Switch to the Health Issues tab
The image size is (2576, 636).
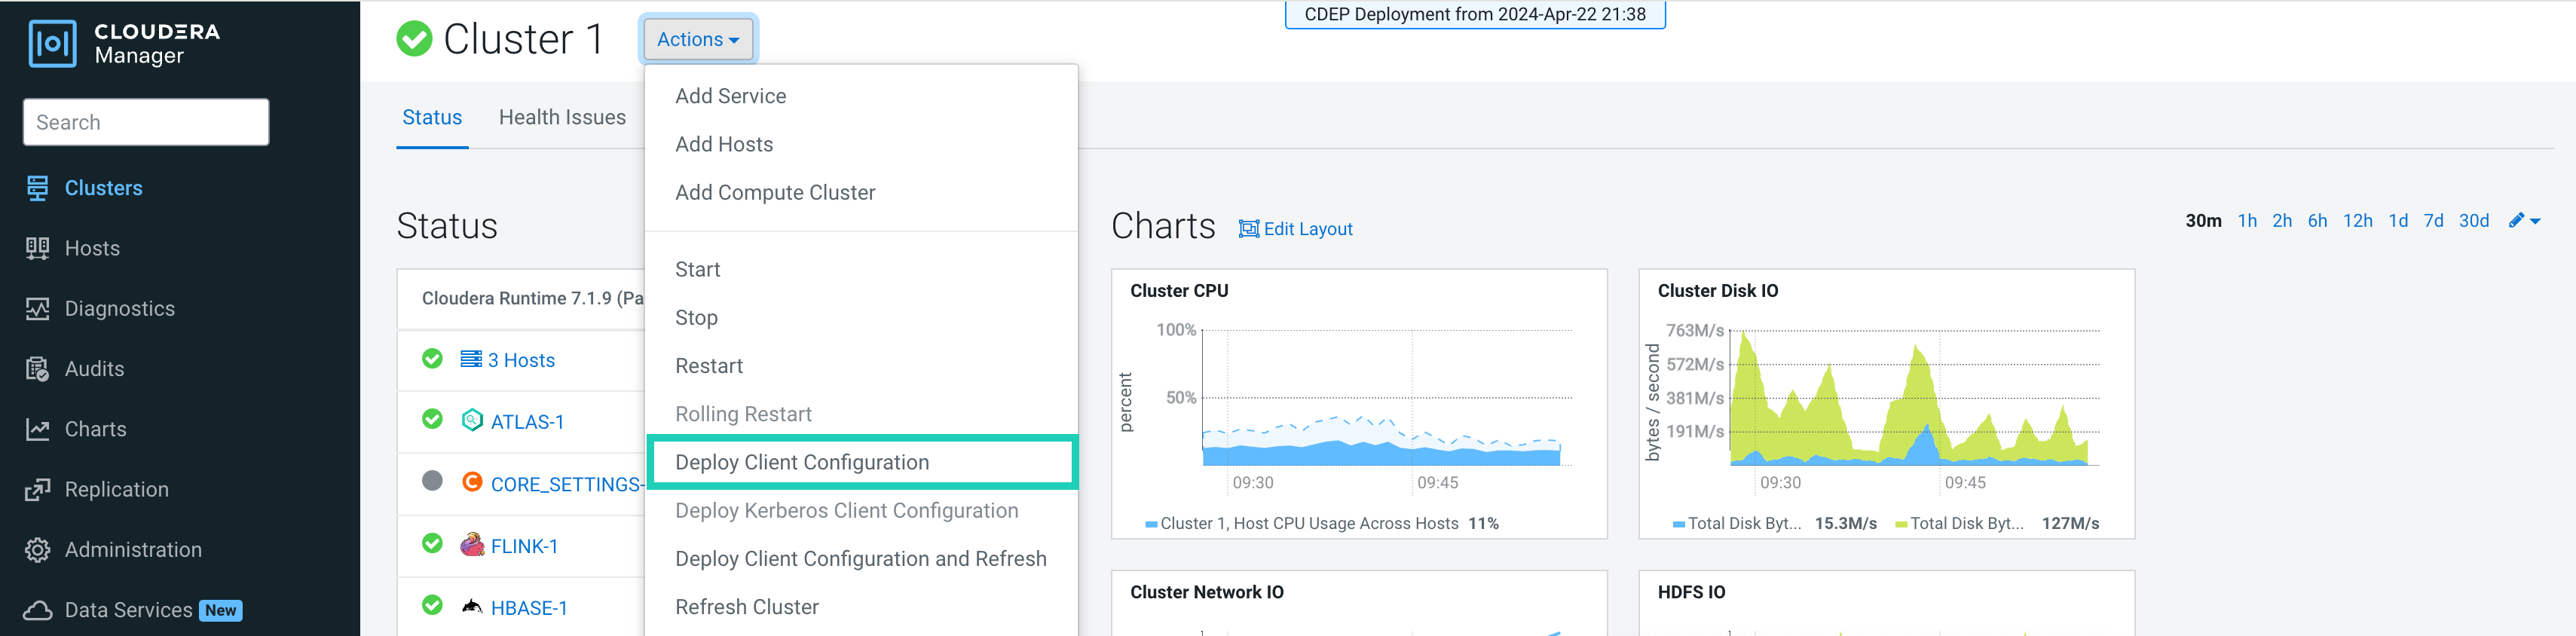(562, 118)
